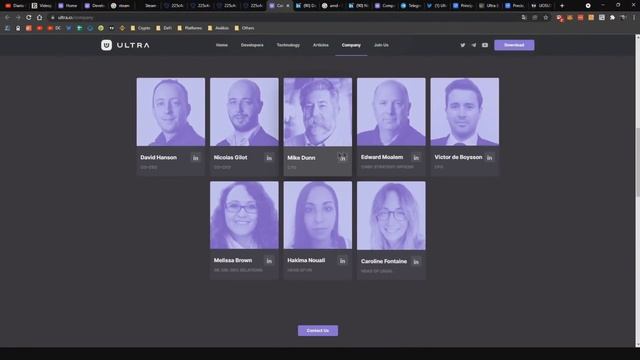This screenshot has width=640, height=360.
Task: Switch to the steam browser tab
Action: pos(120,6)
